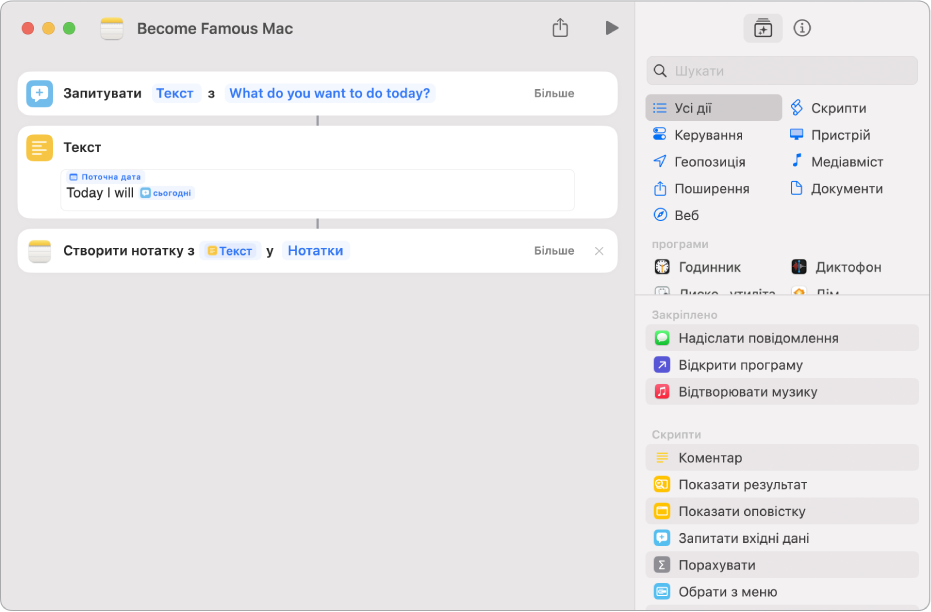Image resolution: width=931 pixels, height=612 pixels.
Task: Add the Запитати вхідні дані action
Action: [782, 538]
